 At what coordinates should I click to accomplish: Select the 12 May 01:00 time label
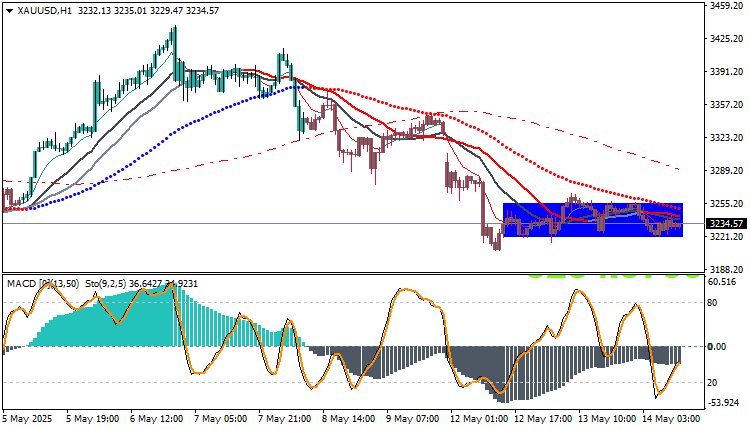tap(479, 419)
